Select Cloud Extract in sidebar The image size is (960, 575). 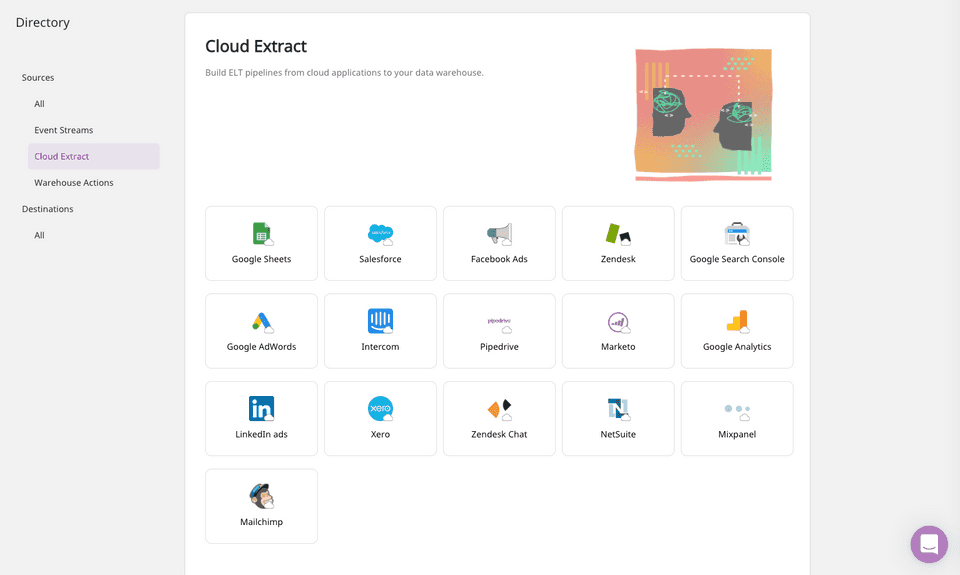click(62, 156)
